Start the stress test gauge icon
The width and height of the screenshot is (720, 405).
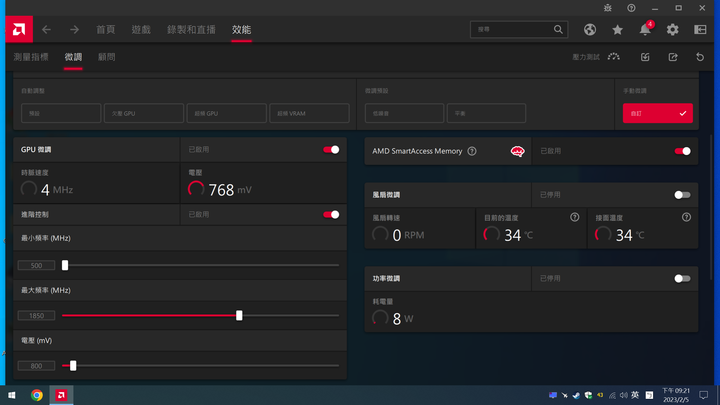613,57
